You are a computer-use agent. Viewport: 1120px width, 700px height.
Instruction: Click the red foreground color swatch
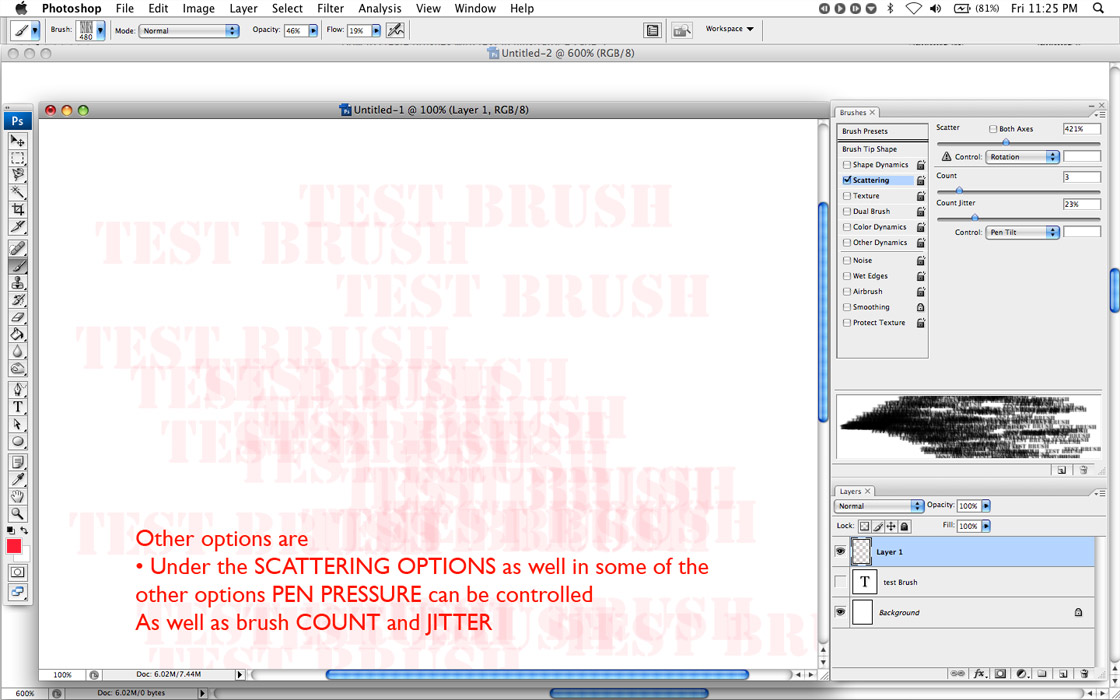14,547
